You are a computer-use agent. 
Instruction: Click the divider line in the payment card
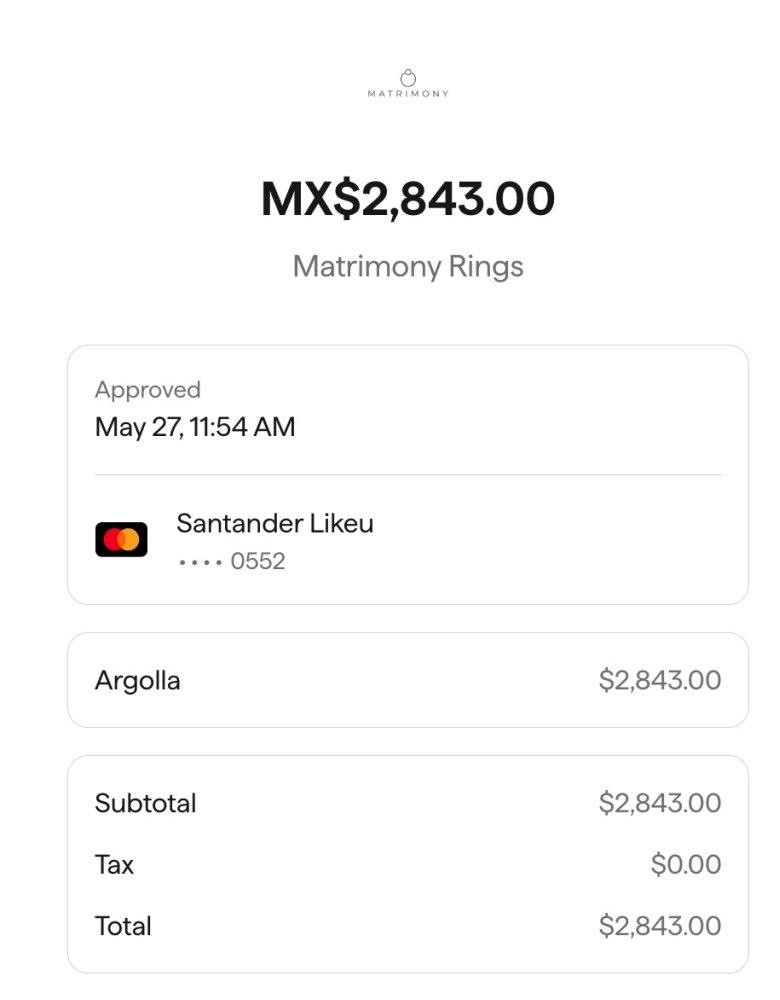click(x=408, y=475)
